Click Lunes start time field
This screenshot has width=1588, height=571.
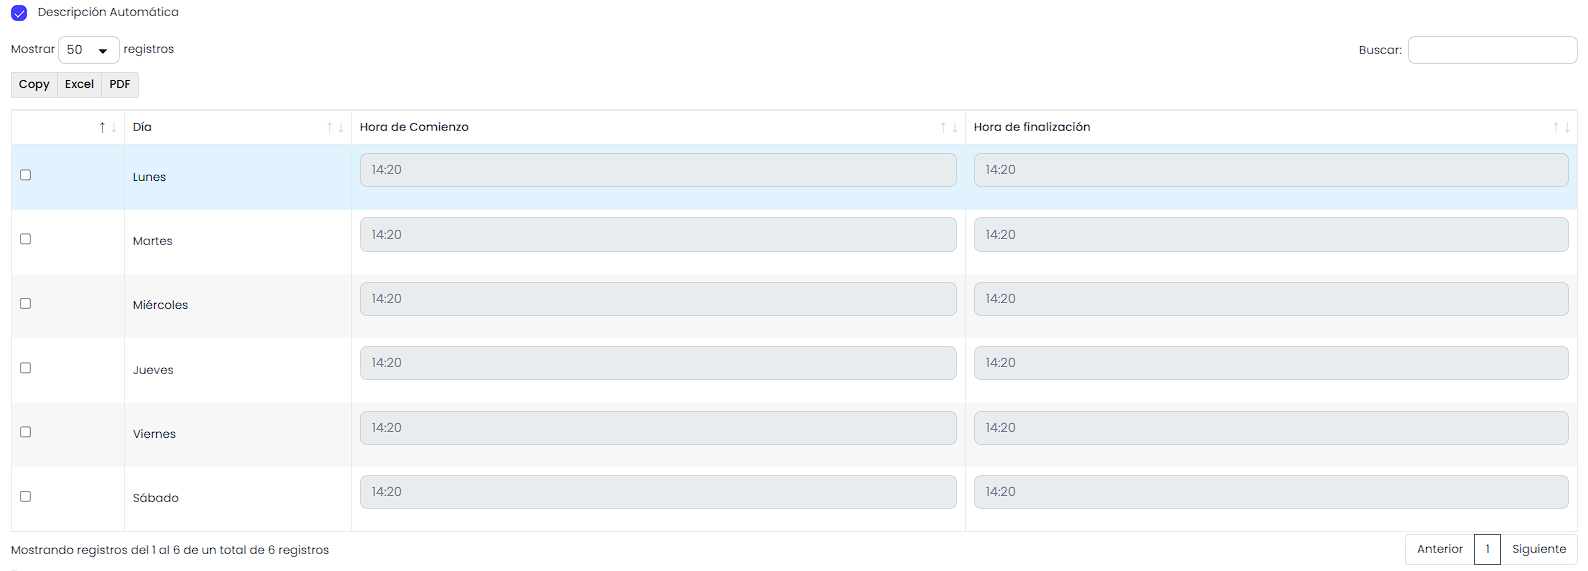tap(658, 170)
